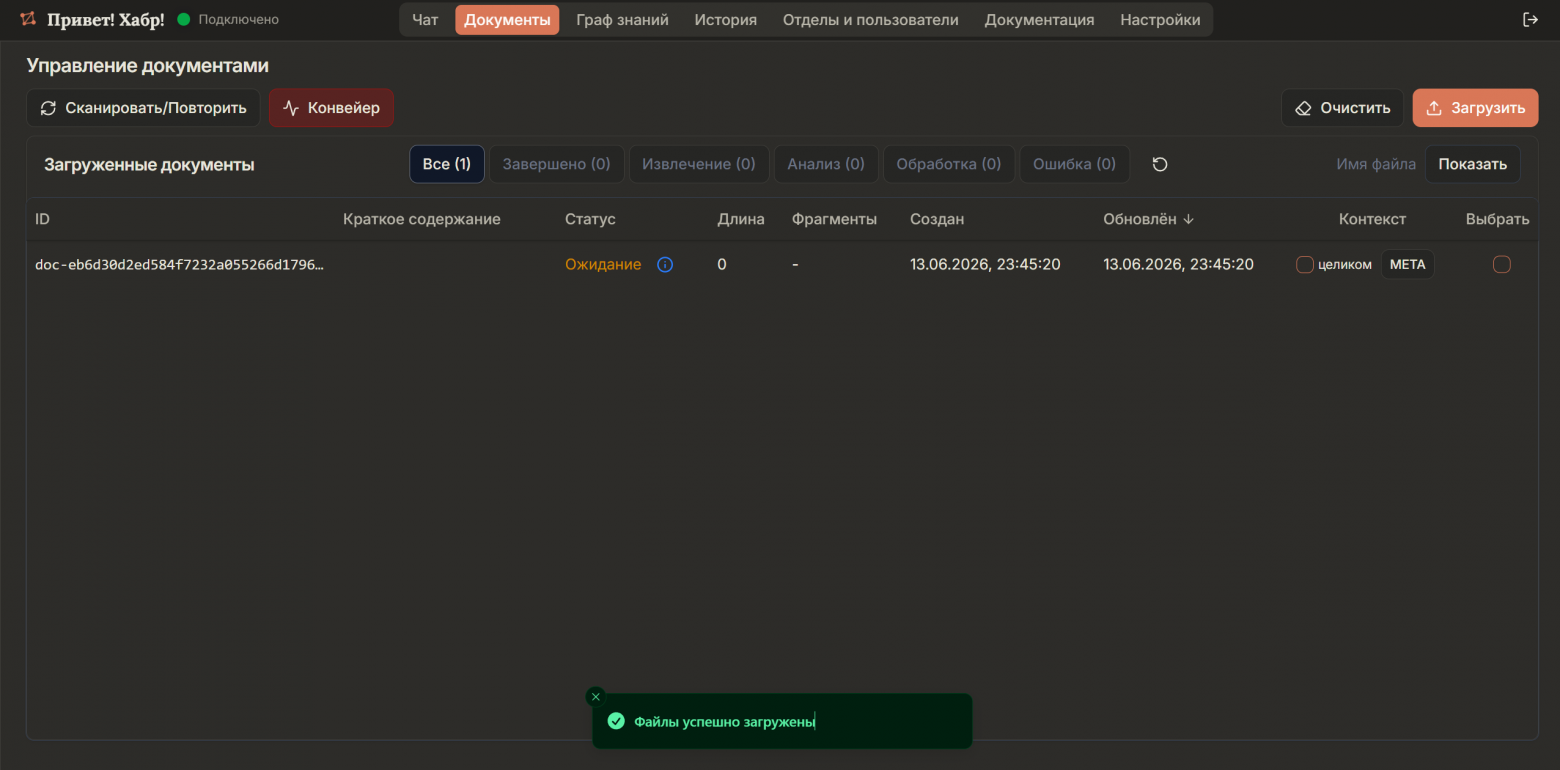The image size is (1560, 770).
Task: Click the Файлы успешно загружены message
Action: [724, 721]
